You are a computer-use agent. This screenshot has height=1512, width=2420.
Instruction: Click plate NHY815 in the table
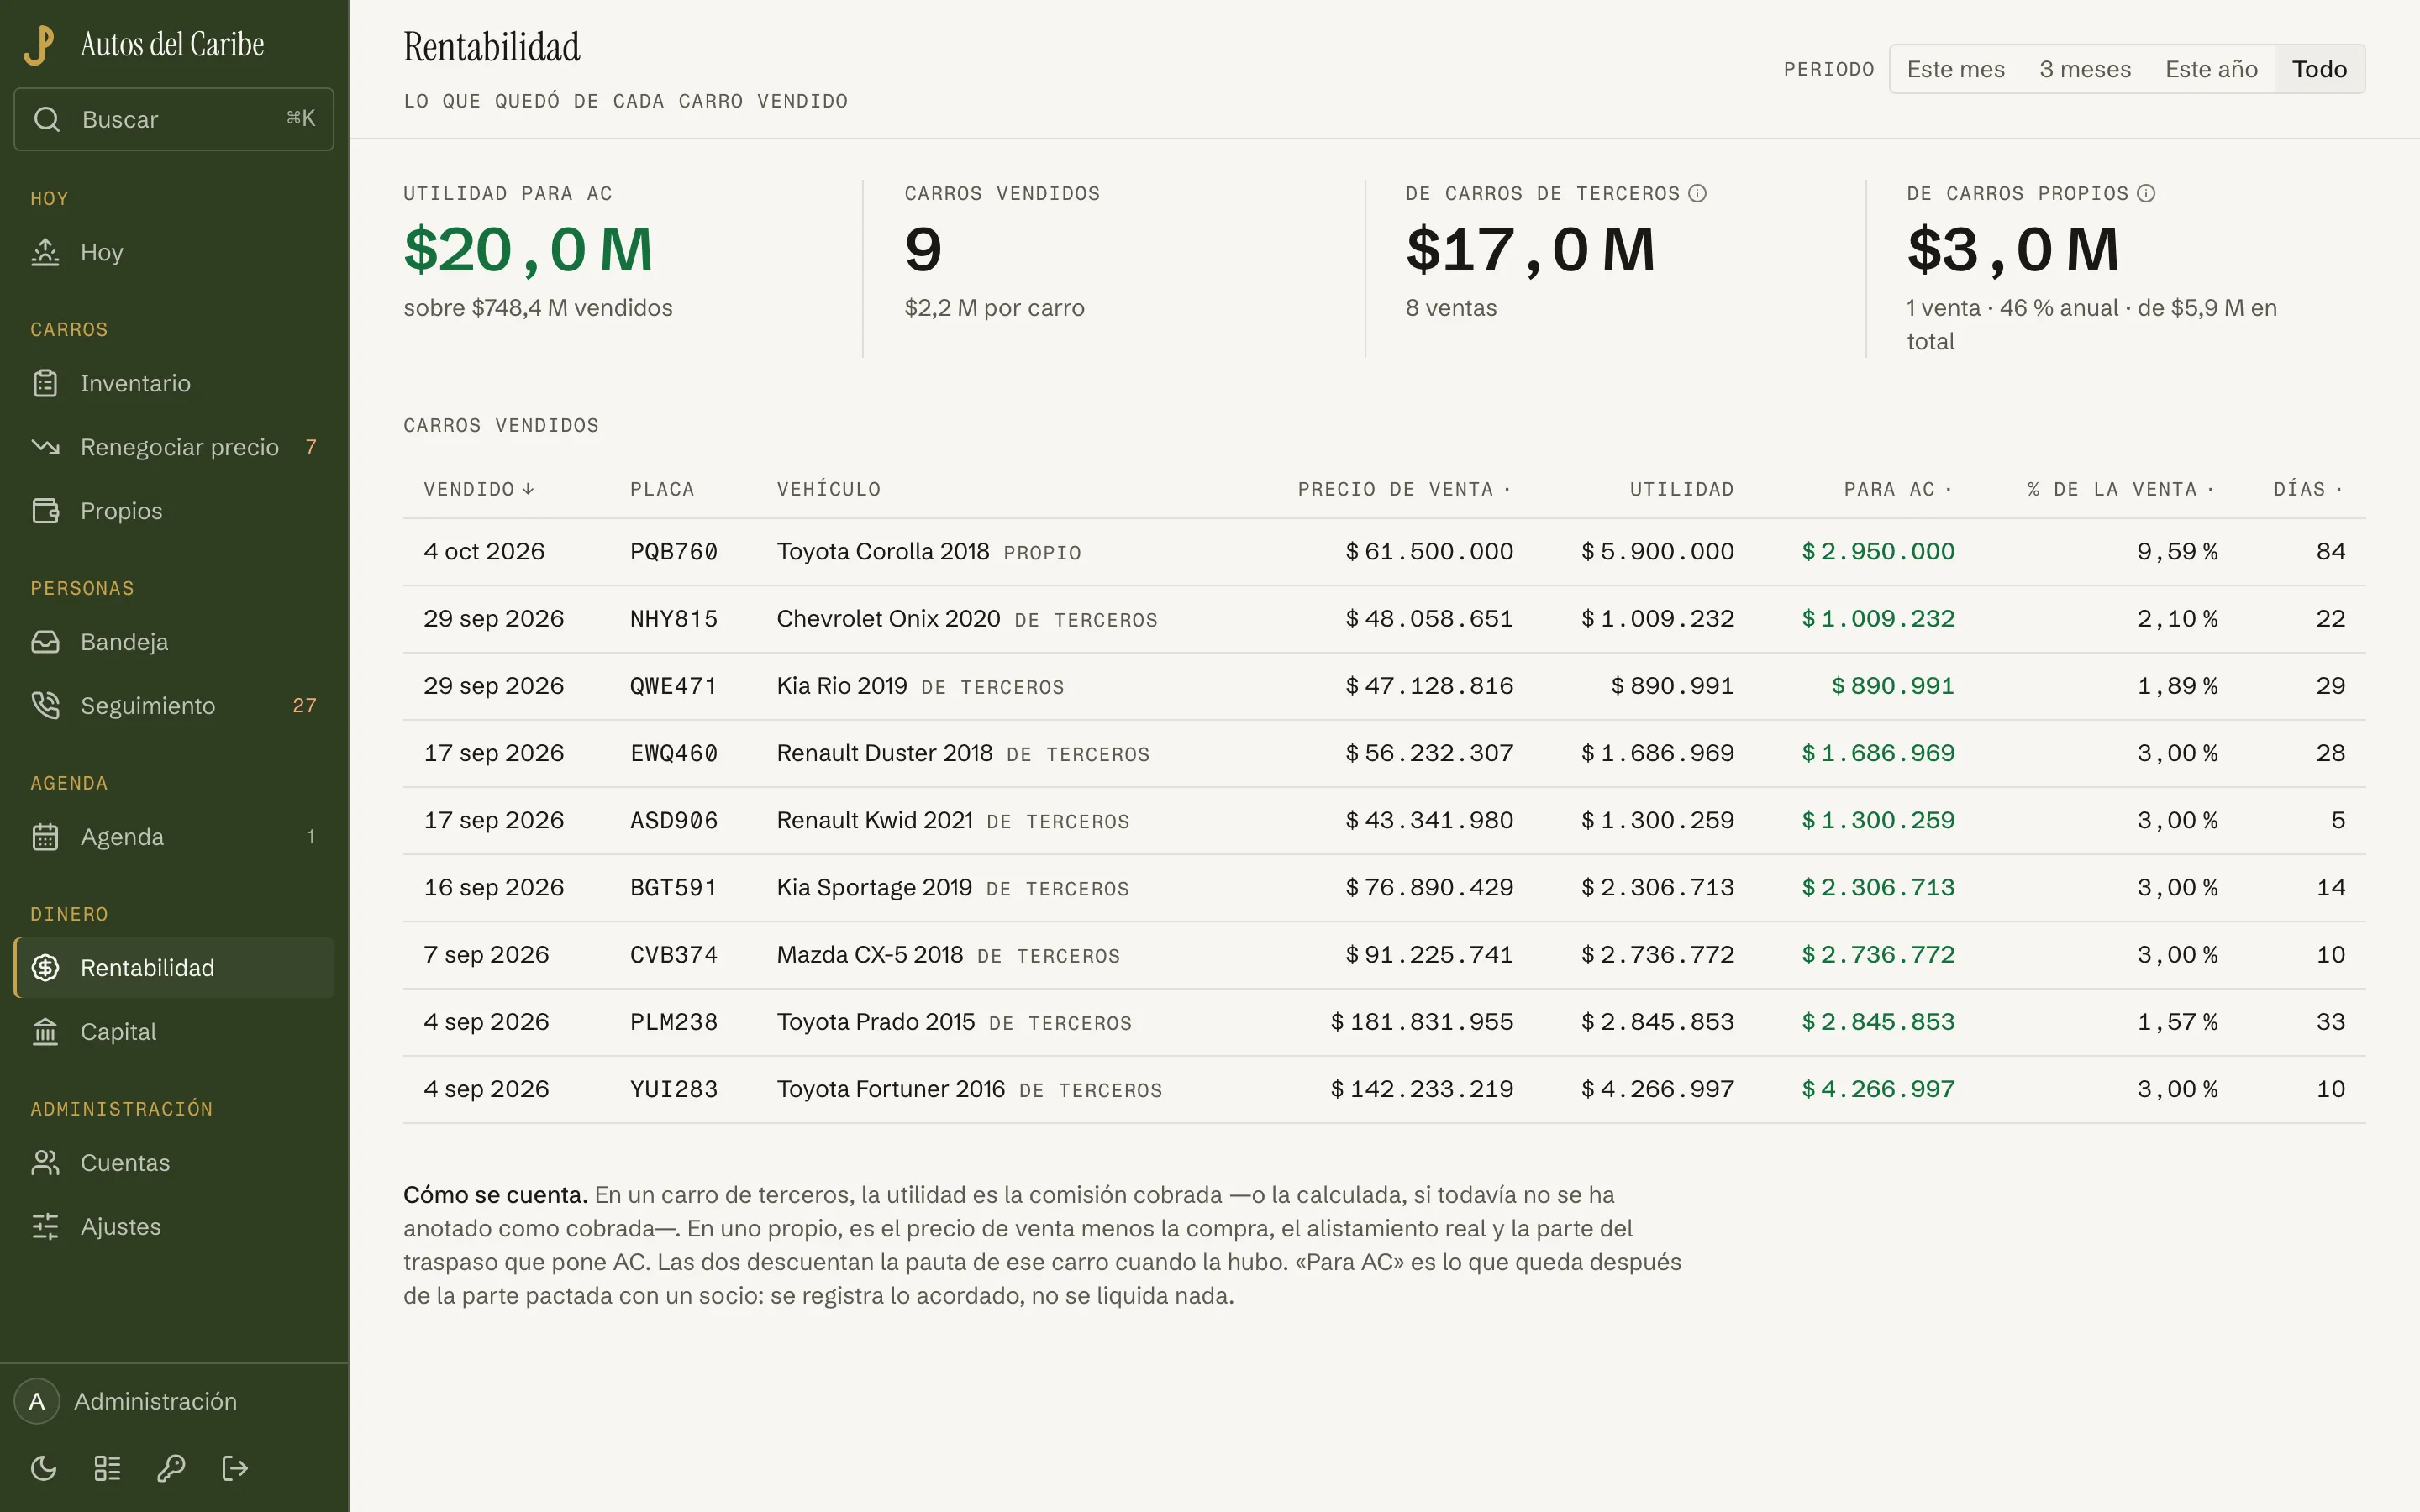(x=674, y=619)
